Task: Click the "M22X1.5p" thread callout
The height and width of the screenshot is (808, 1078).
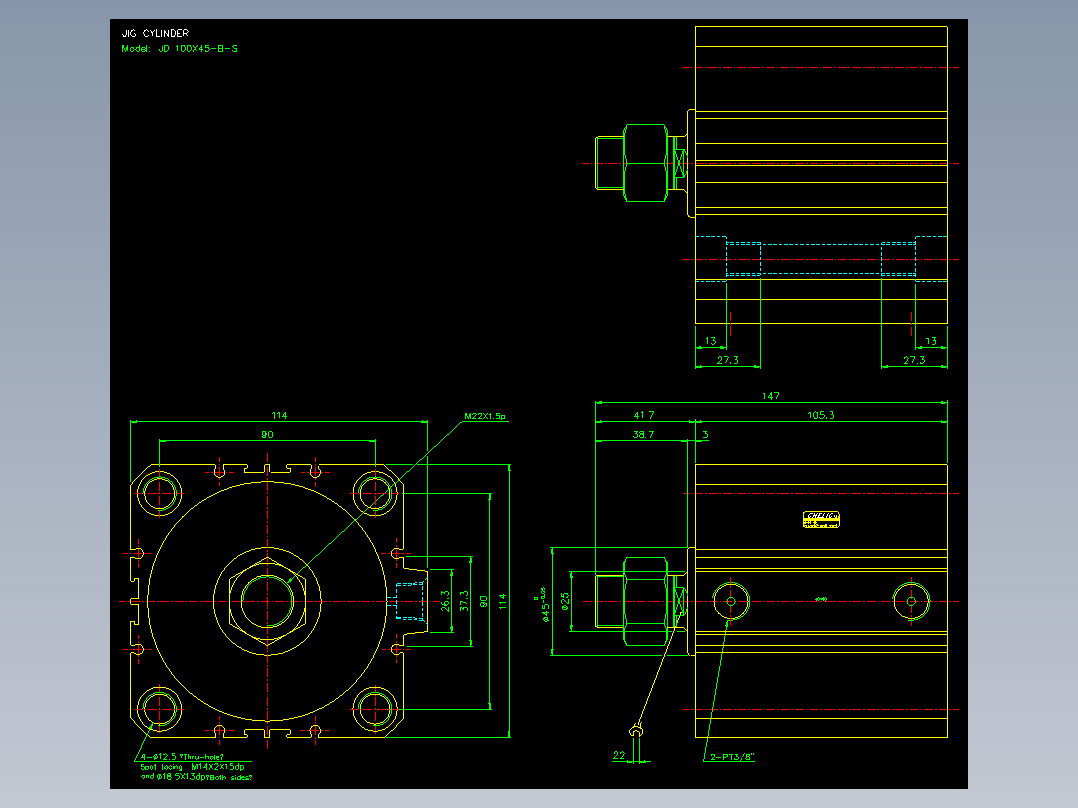Action: tap(485, 416)
